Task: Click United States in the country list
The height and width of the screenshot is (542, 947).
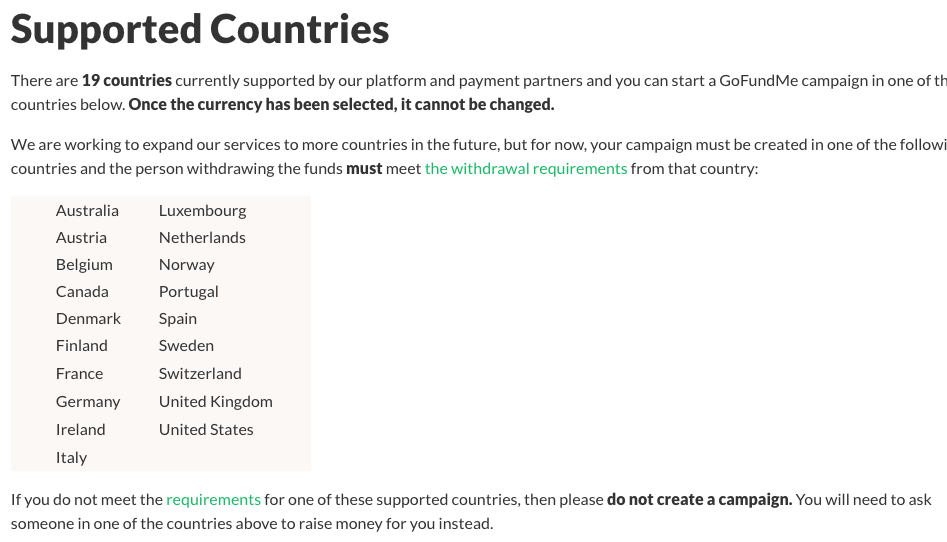Action: click(206, 429)
